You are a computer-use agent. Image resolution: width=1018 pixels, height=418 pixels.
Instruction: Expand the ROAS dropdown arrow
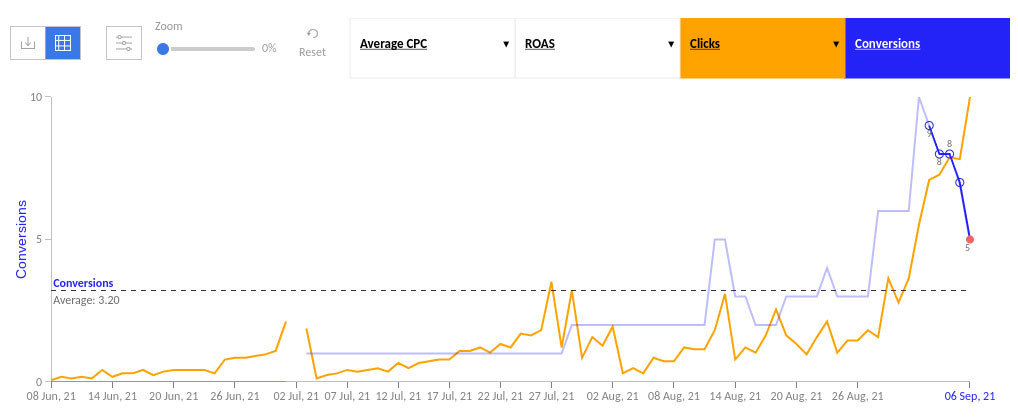click(x=671, y=44)
